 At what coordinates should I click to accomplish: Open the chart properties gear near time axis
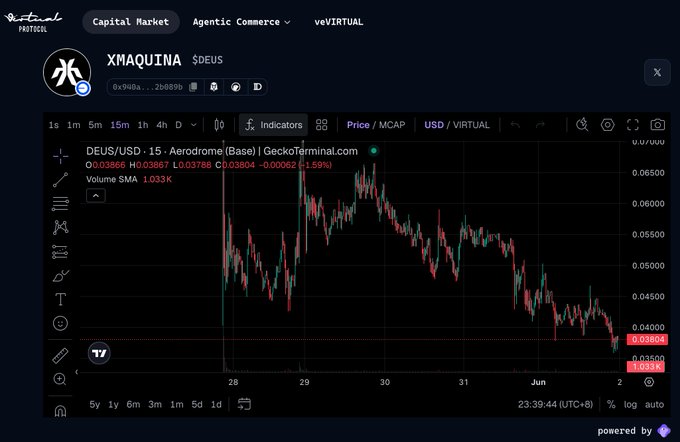coord(649,382)
